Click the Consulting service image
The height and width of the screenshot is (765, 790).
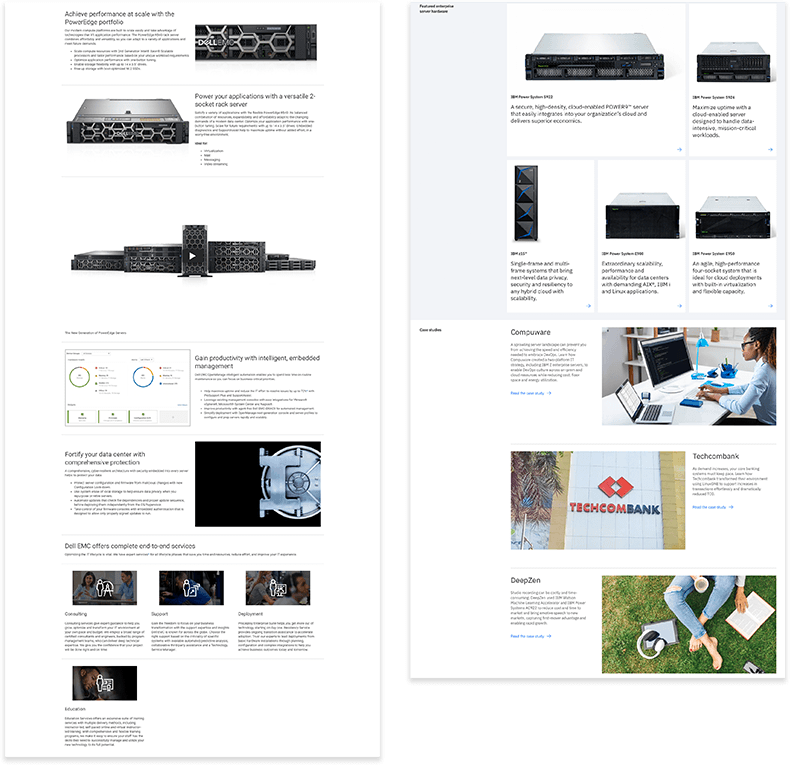pyautogui.click(x=105, y=588)
